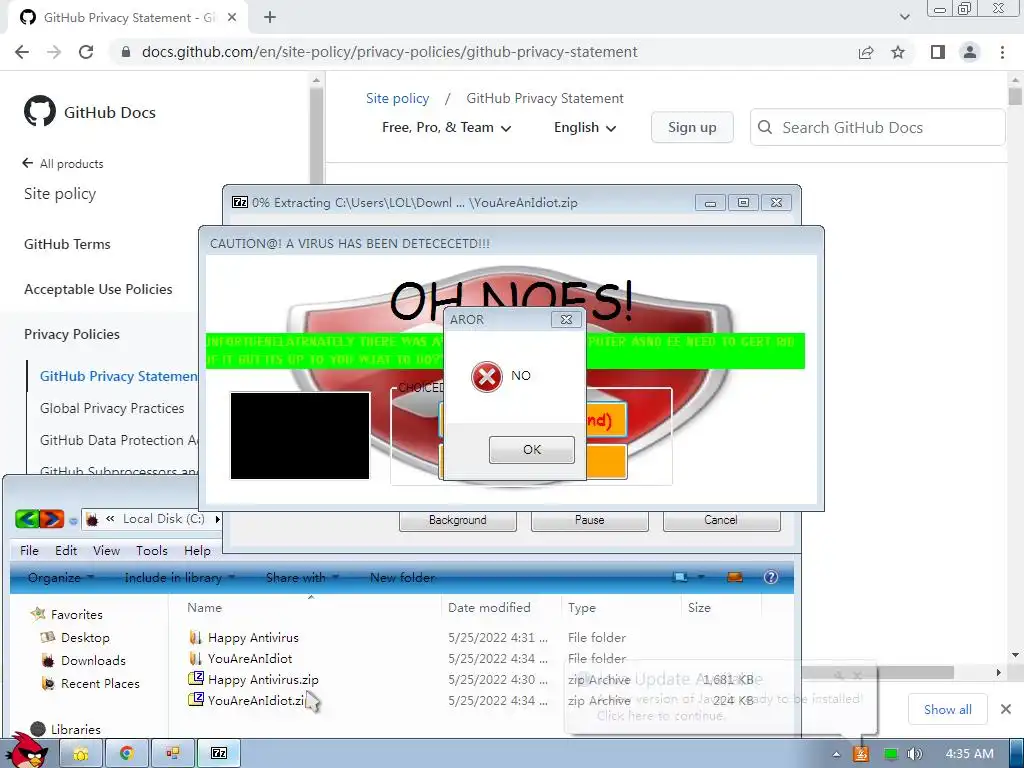1024x768 pixels.
Task: Click Explorer help question mark icon
Action: point(771,577)
